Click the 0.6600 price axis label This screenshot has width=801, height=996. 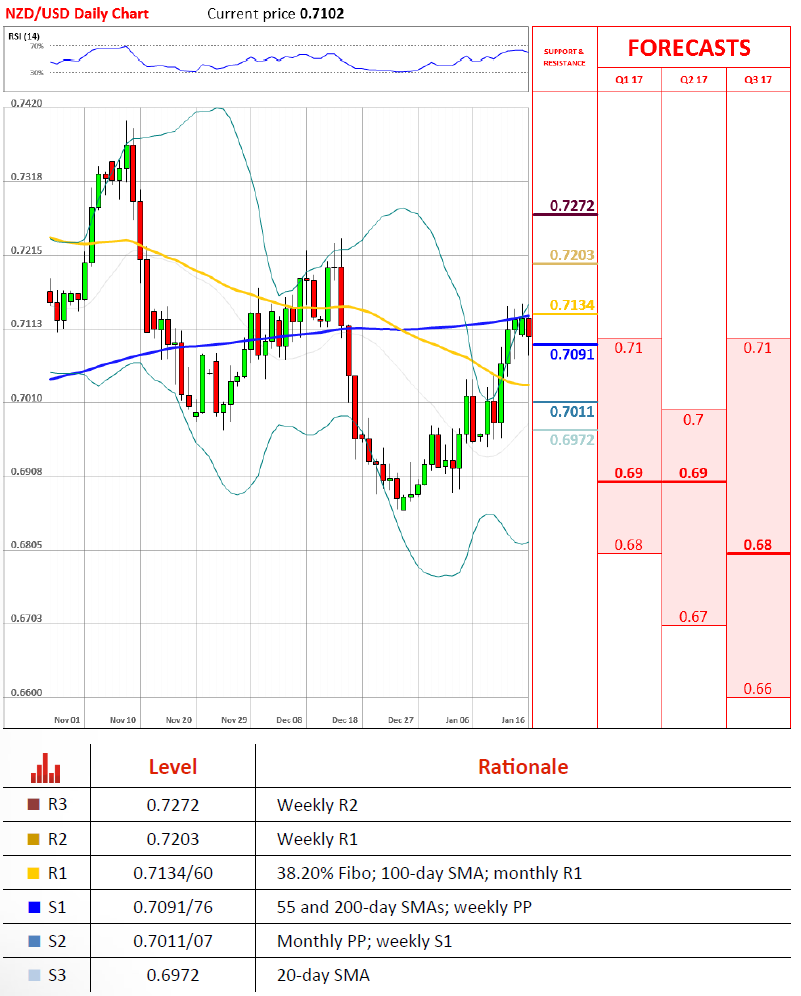(27, 692)
